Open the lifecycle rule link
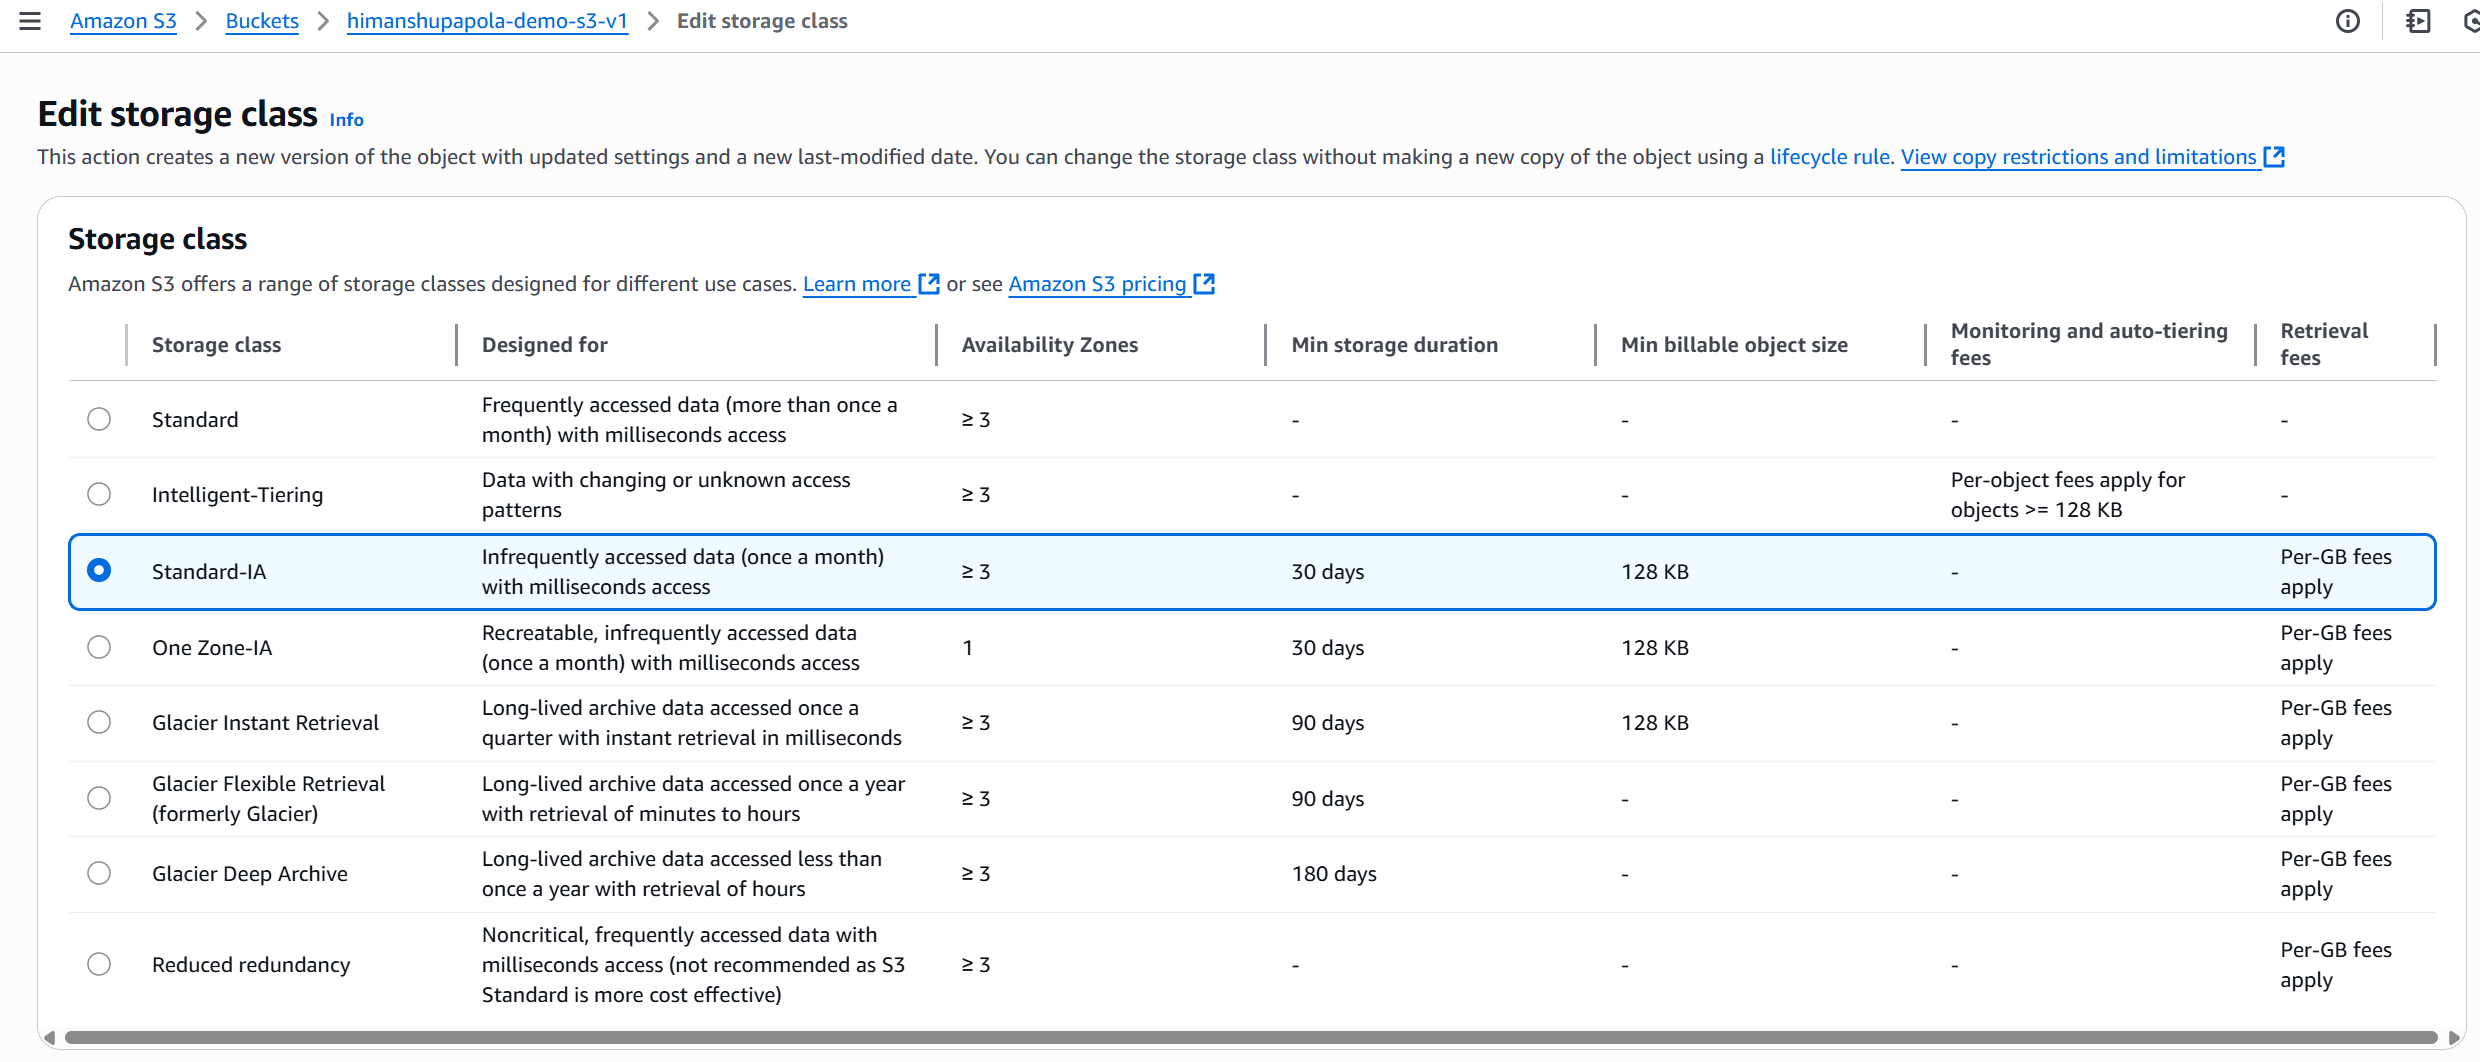2480x1062 pixels. point(1830,157)
